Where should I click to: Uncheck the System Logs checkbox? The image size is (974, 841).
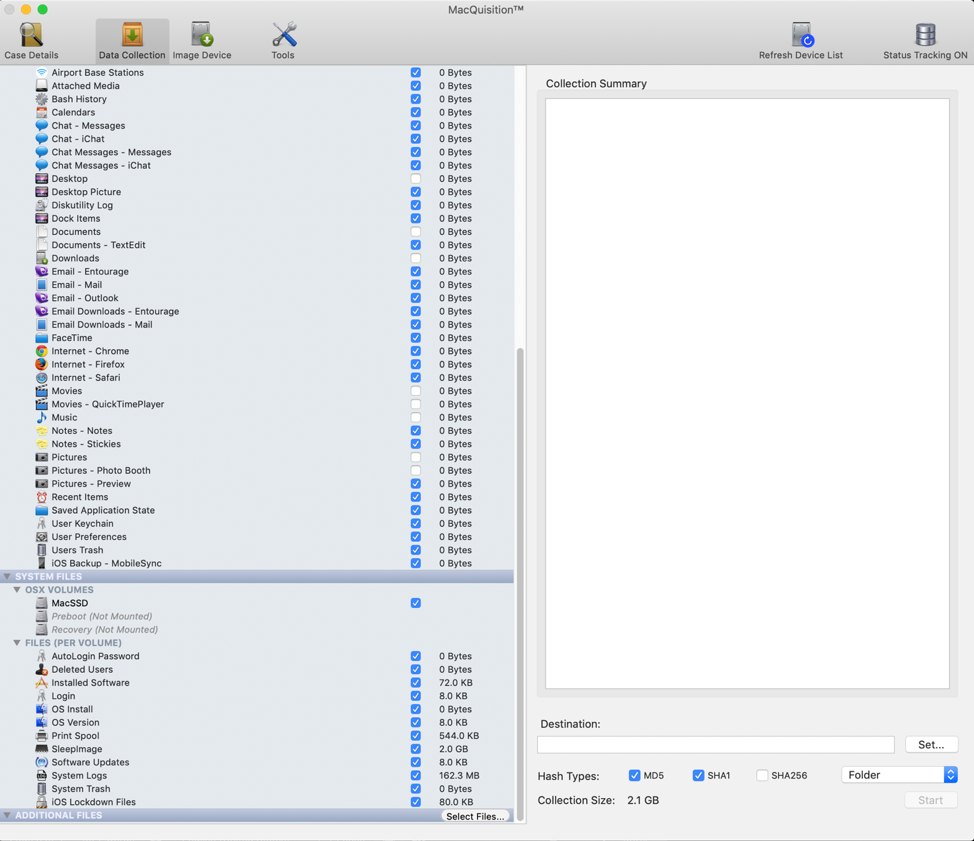pyautogui.click(x=416, y=776)
